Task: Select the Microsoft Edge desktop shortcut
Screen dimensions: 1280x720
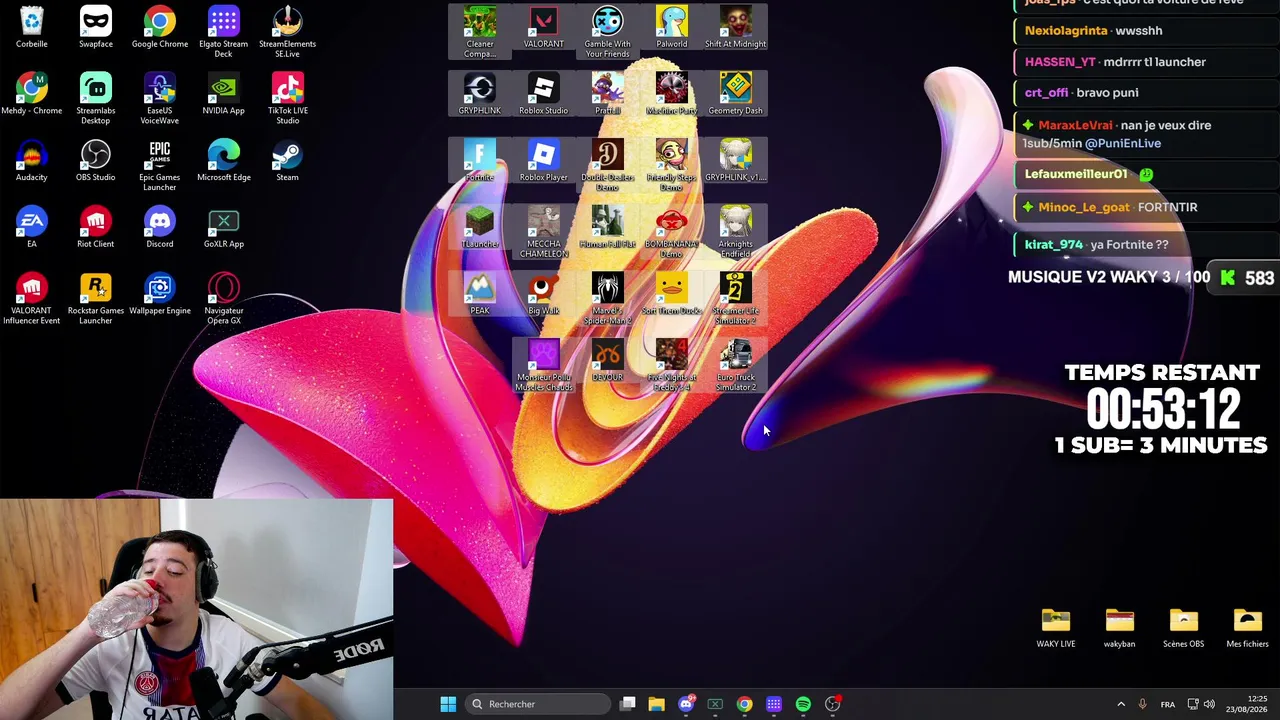Action: 224,162
